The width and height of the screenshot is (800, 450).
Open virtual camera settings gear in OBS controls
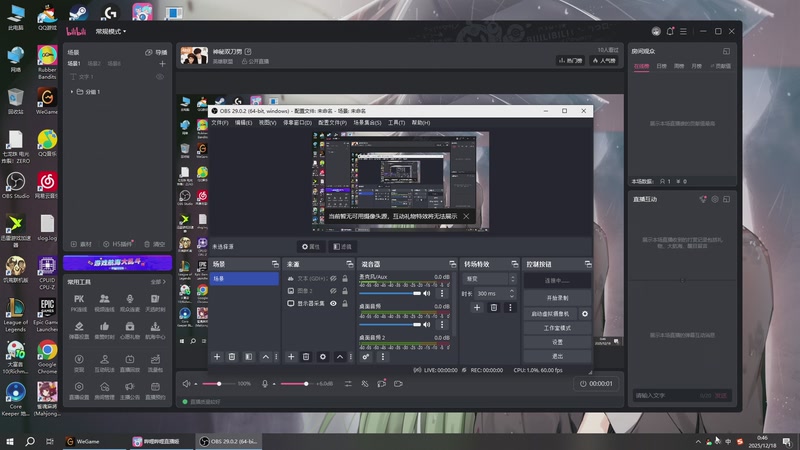click(x=585, y=314)
